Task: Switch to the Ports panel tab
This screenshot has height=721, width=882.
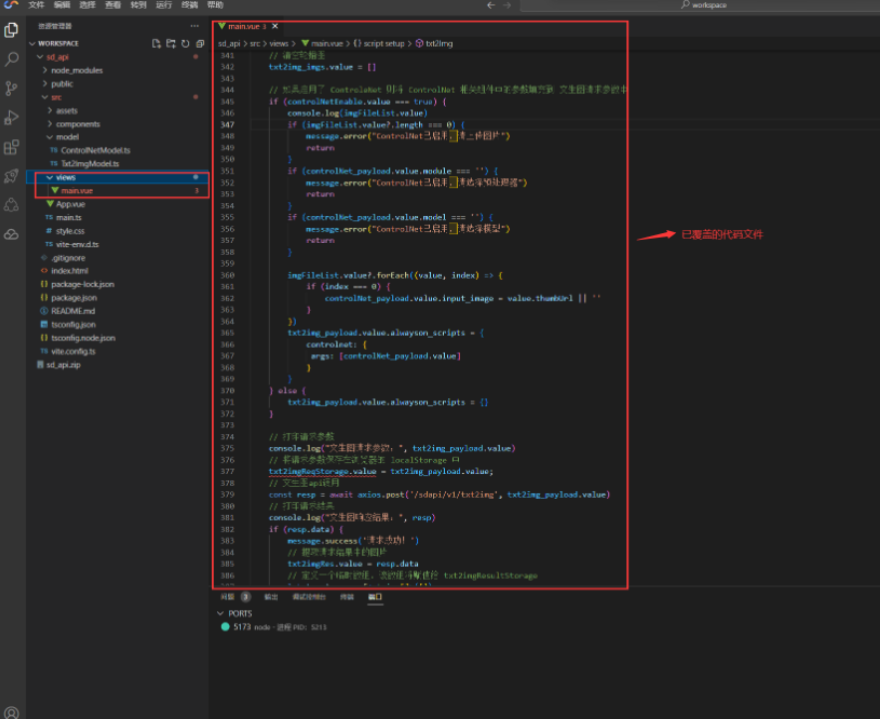Action: [x=375, y=597]
